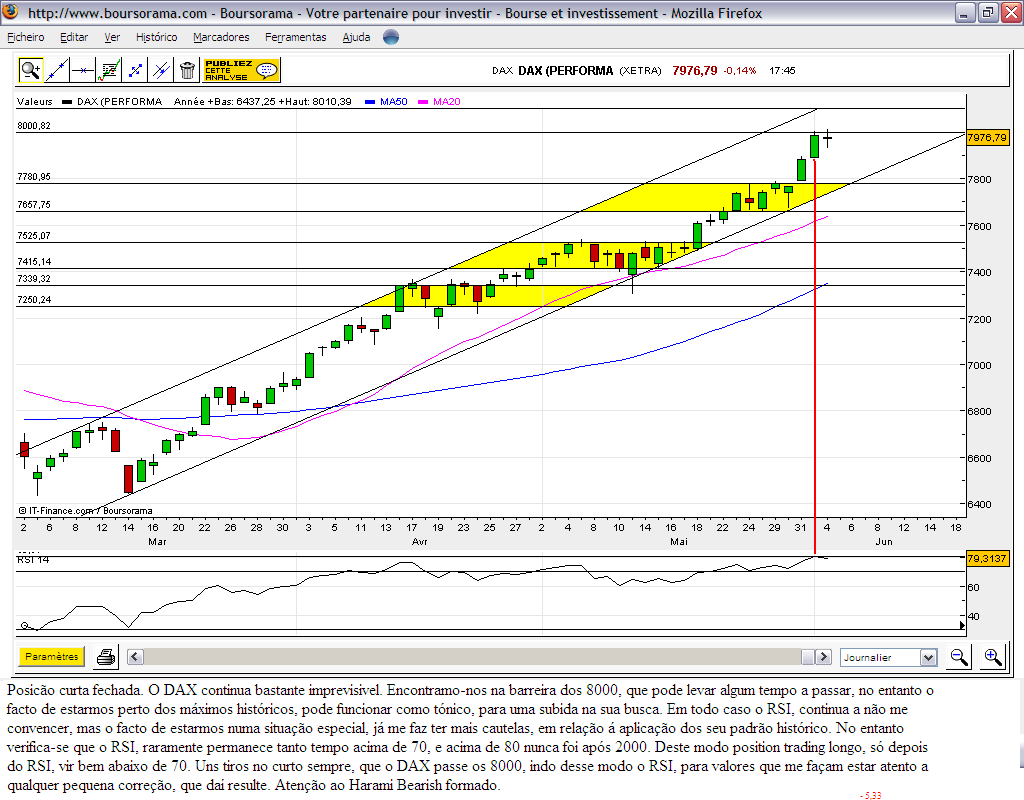Click the blue MA50 color marker
1024x800 pixels.
pyautogui.click(x=370, y=102)
